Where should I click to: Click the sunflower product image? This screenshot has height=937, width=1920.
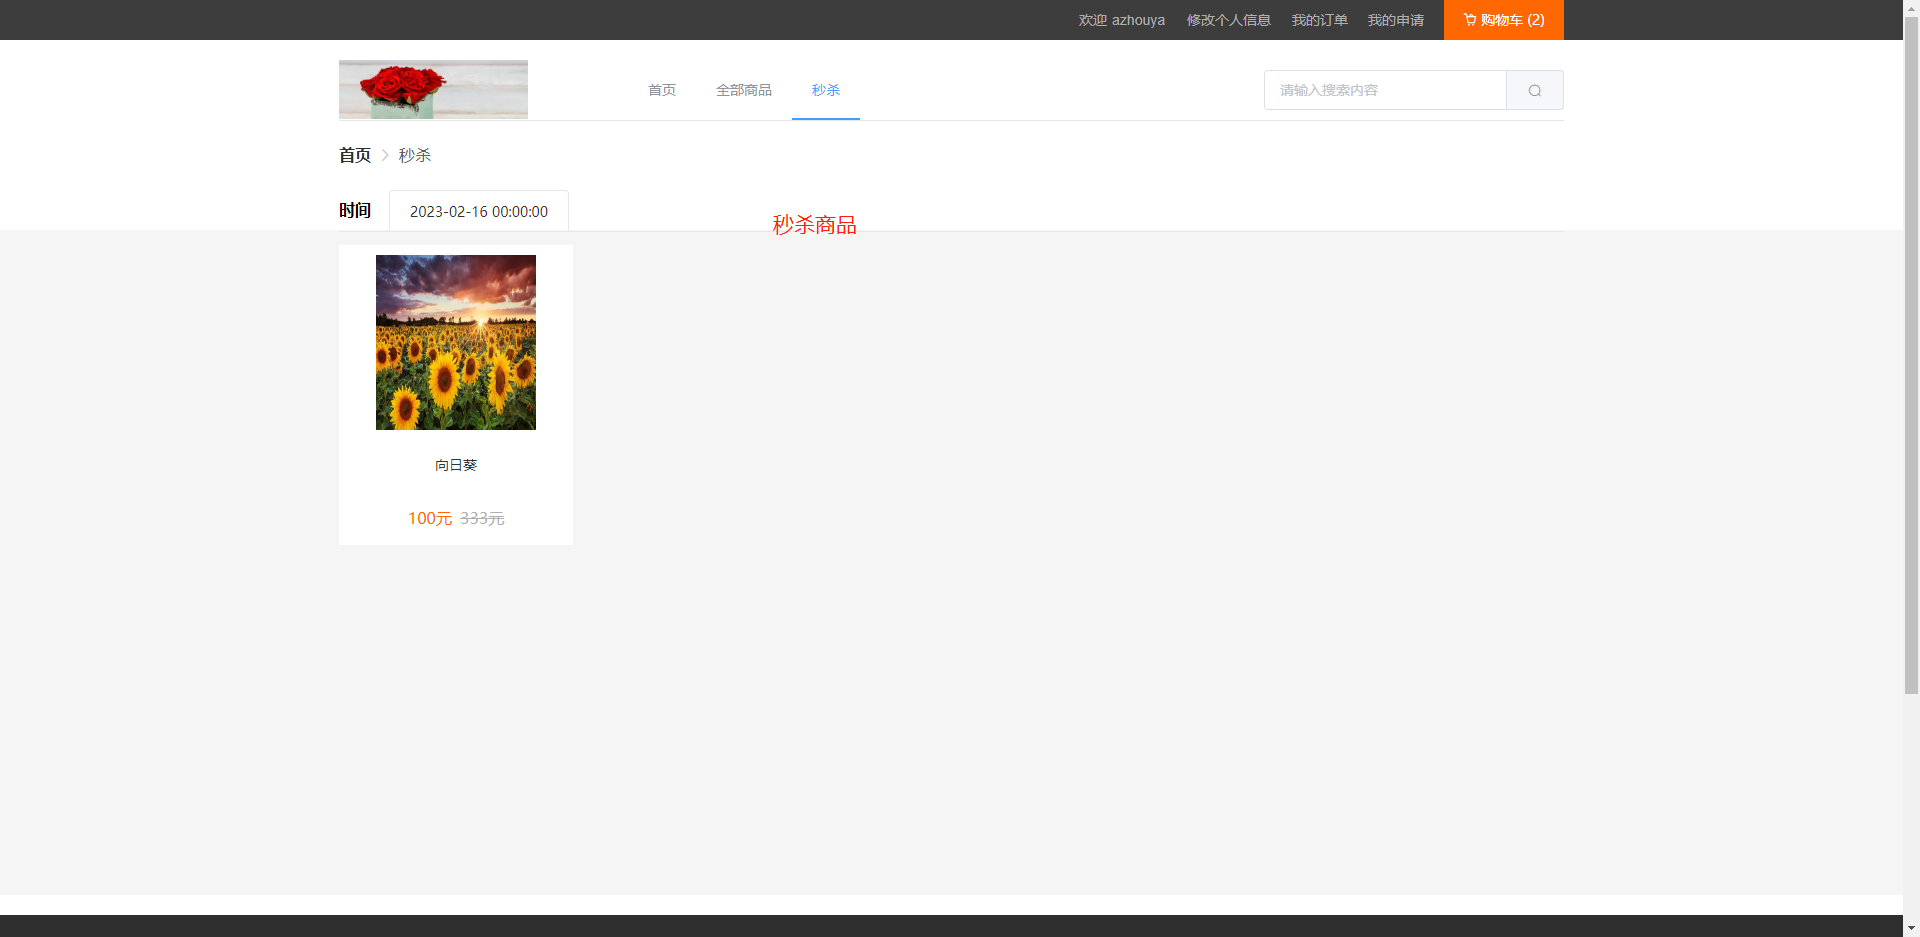click(455, 341)
